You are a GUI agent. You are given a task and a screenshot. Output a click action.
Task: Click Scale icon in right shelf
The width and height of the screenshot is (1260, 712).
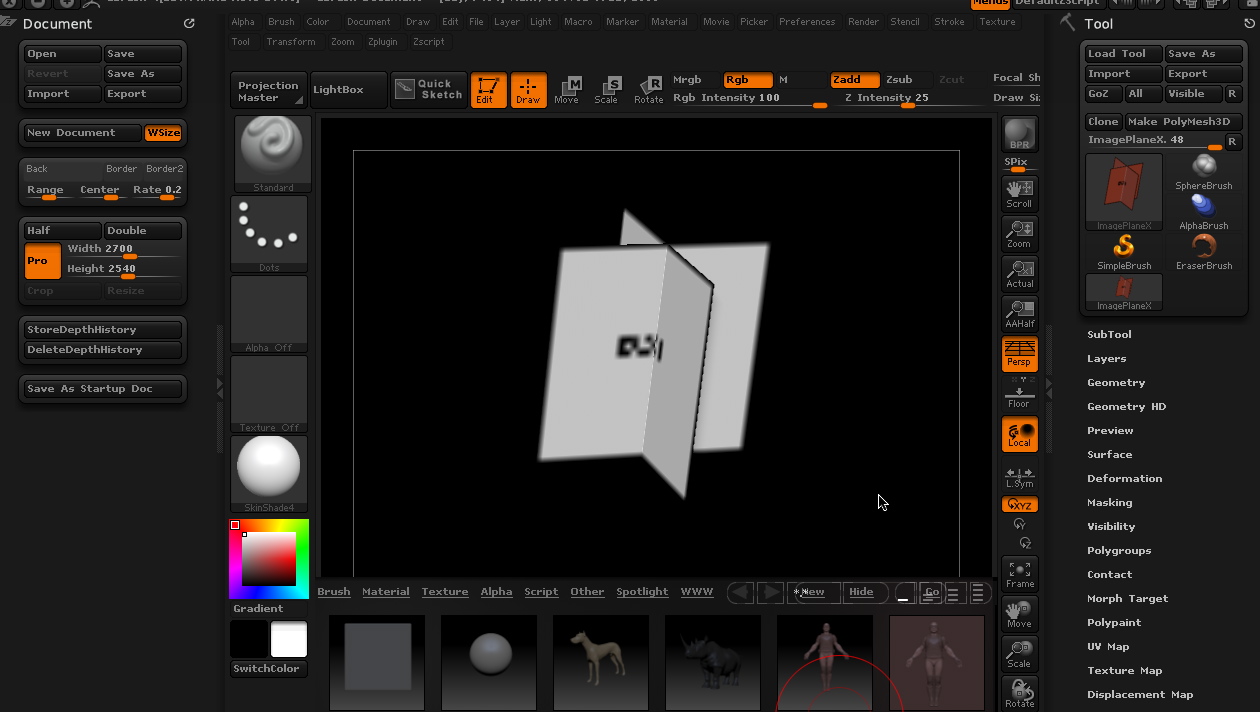coord(1019,653)
